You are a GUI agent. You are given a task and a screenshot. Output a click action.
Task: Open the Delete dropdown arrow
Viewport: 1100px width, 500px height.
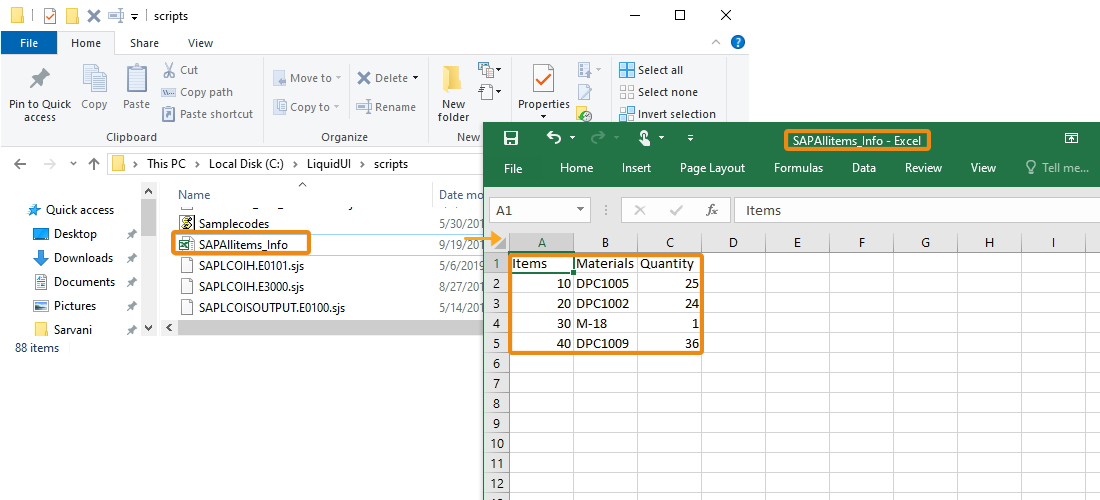pyautogui.click(x=415, y=78)
